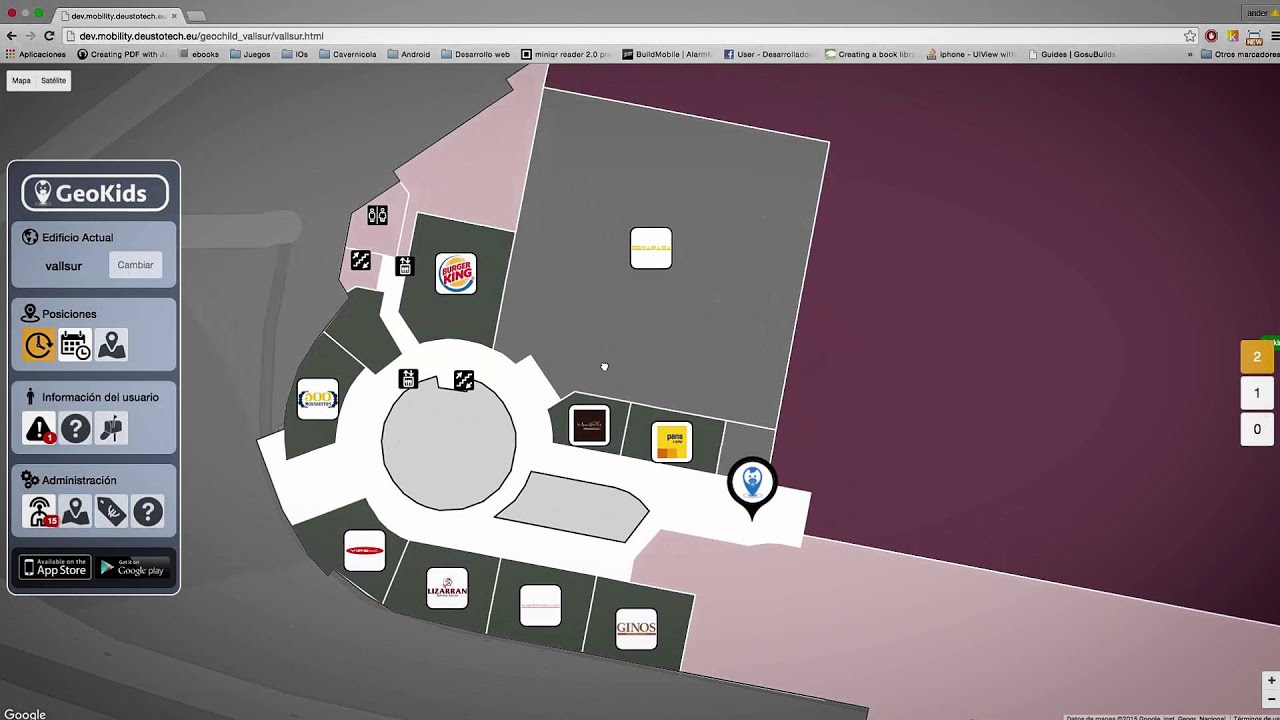
Task: Open the IOs bookmarks folder
Action: tap(295, 54)
